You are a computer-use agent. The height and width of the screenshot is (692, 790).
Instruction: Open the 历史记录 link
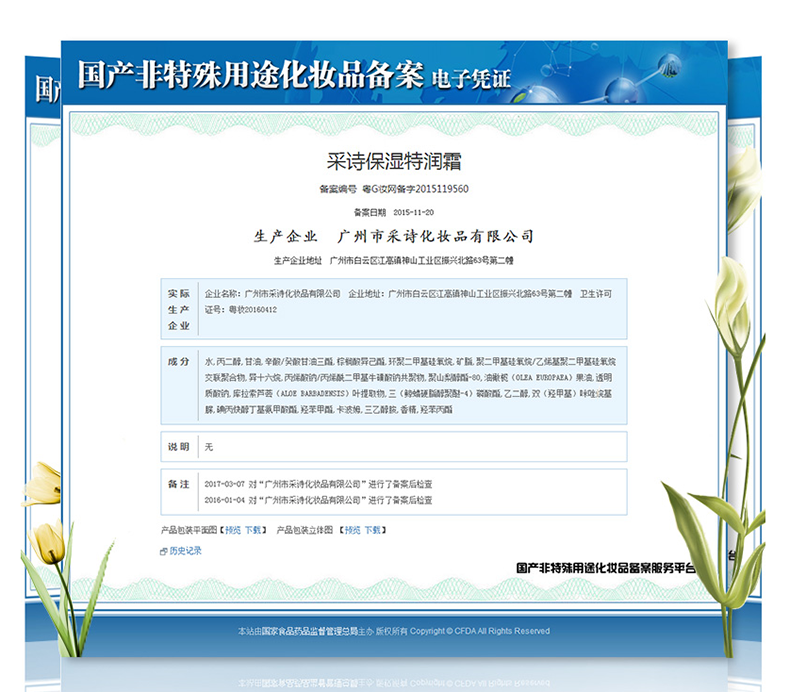[185, 551]
